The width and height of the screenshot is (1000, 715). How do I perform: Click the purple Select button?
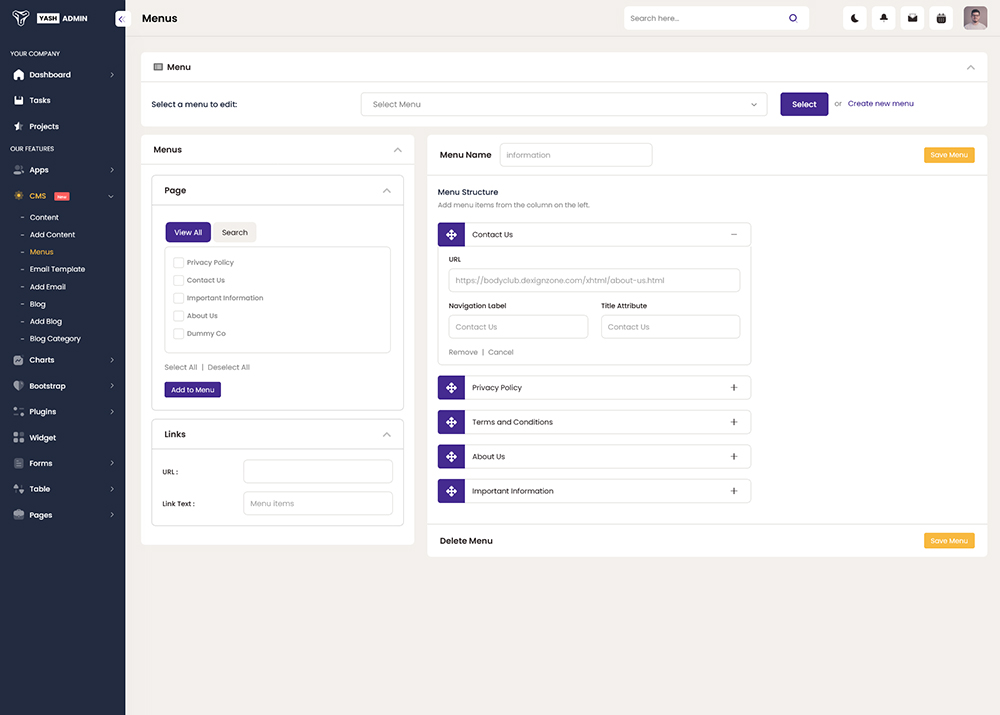pos(804,104)
